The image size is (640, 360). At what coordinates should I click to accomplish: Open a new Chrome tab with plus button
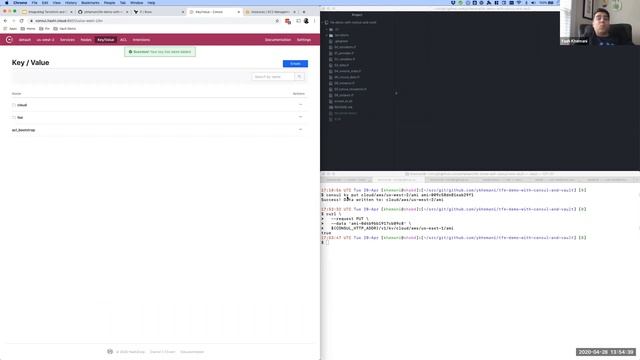click(x=304, y=12)
